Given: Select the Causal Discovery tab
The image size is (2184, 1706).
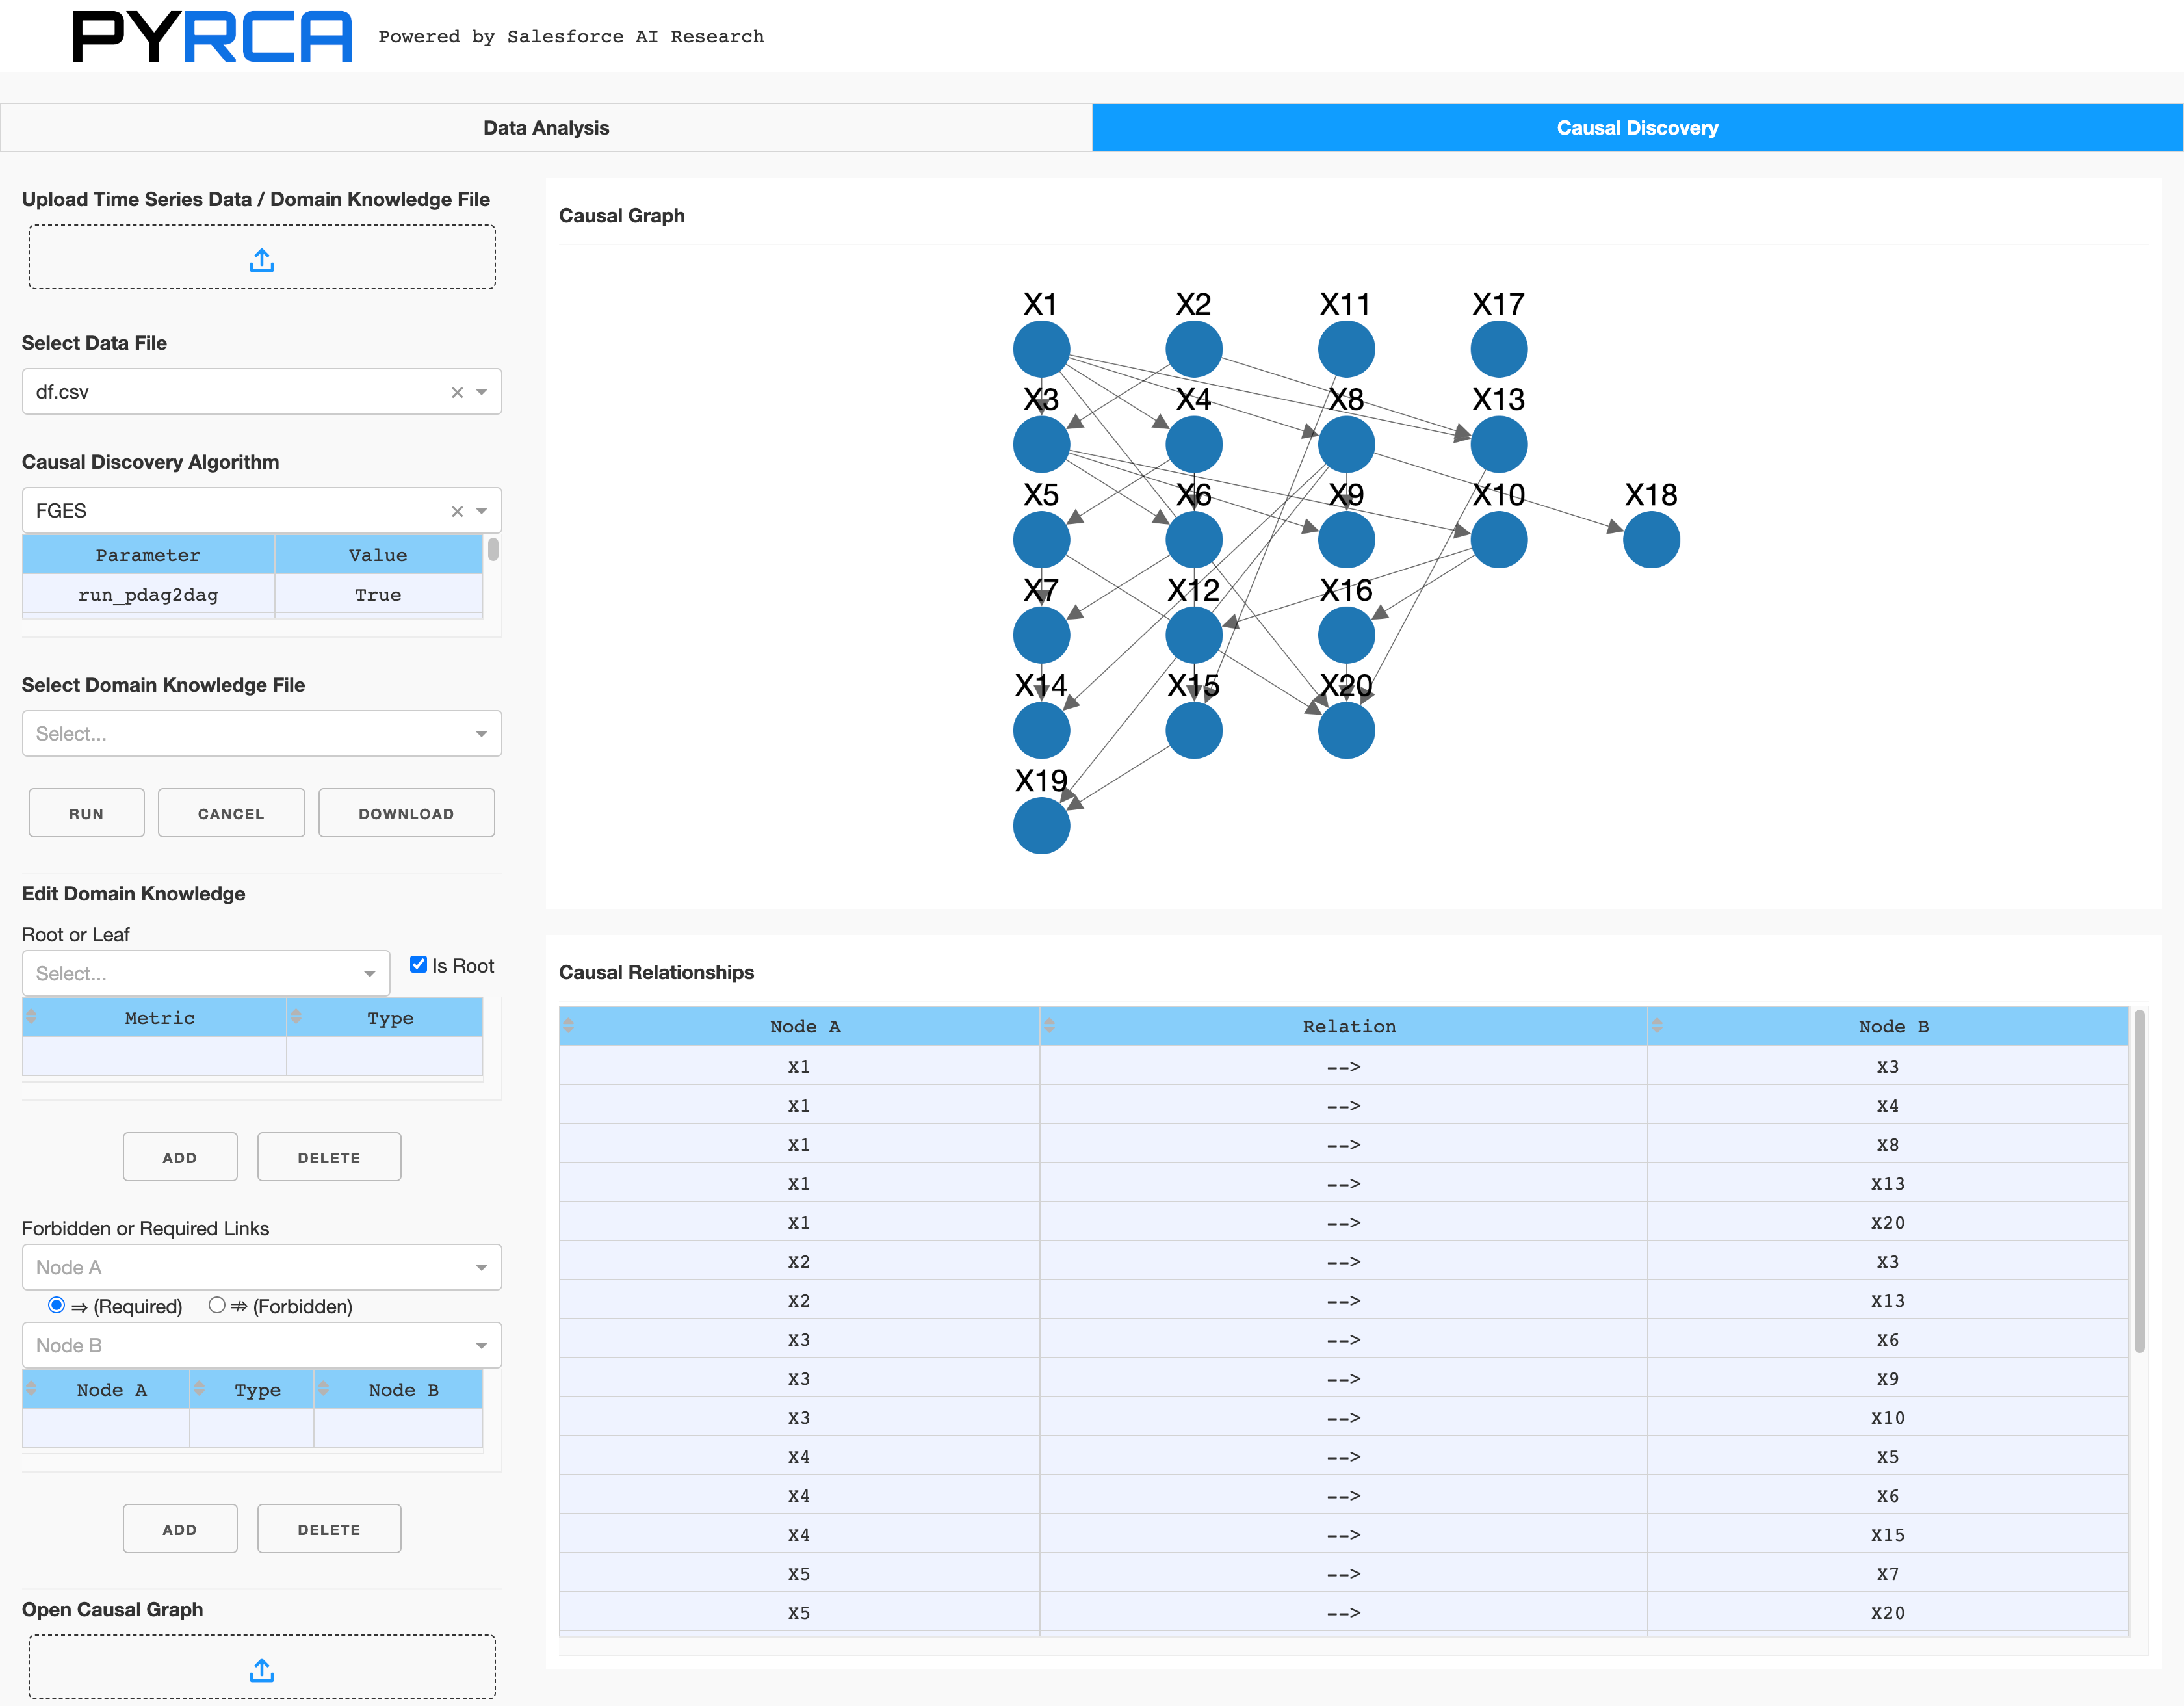Looking at the screenshot, I should click(1637, 128).
